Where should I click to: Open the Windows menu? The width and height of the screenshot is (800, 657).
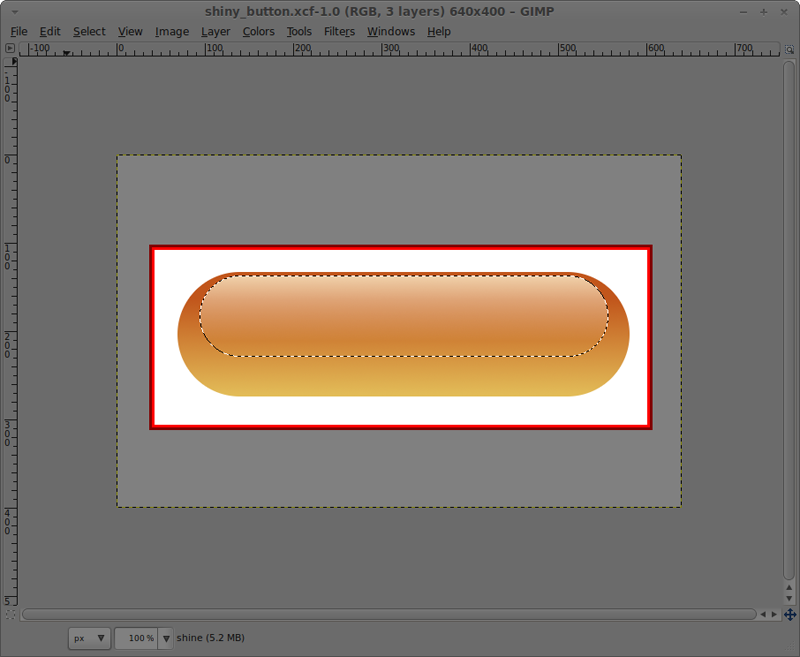pyautogui.click(x=390, y=31)
